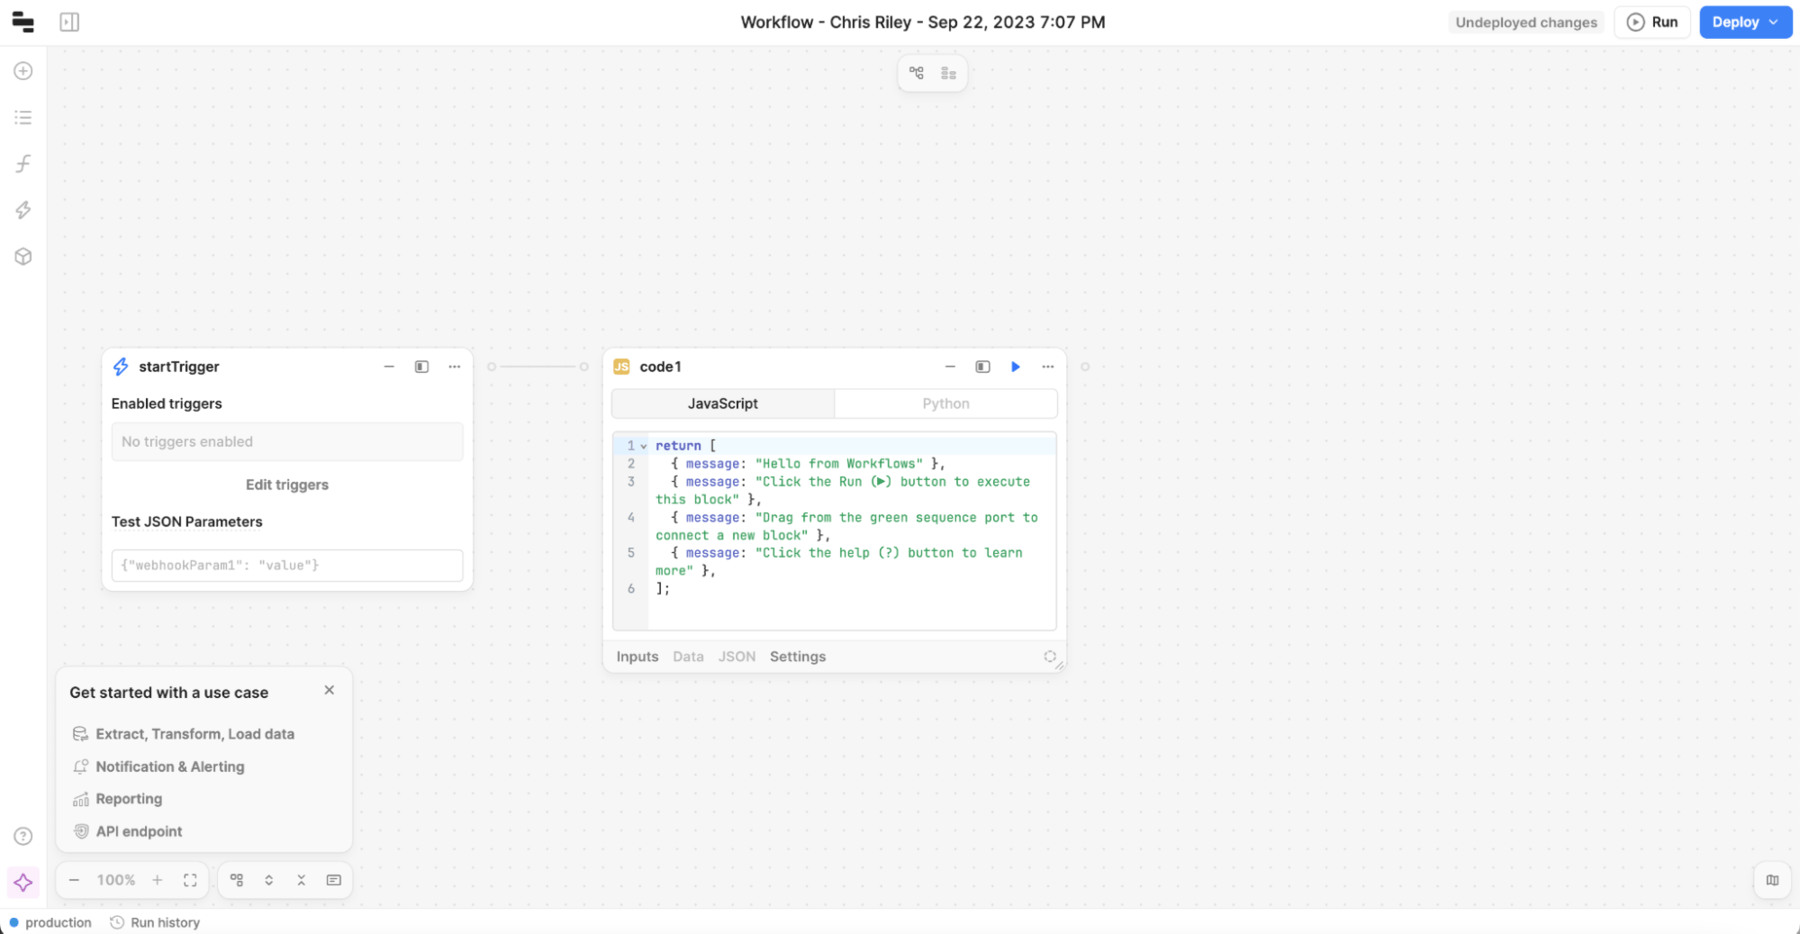Click the workflow title in header
This screenshot has height=934, width=1800.
(922, 22)
